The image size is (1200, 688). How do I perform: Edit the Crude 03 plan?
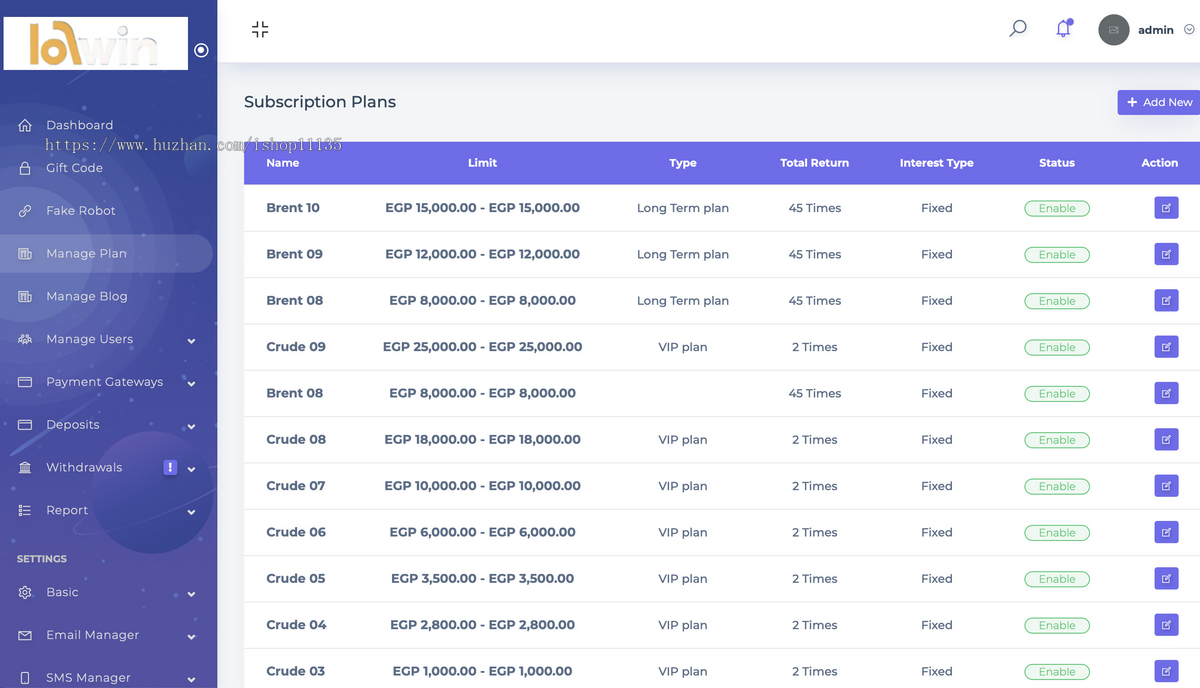click(x=1166, y=671)
